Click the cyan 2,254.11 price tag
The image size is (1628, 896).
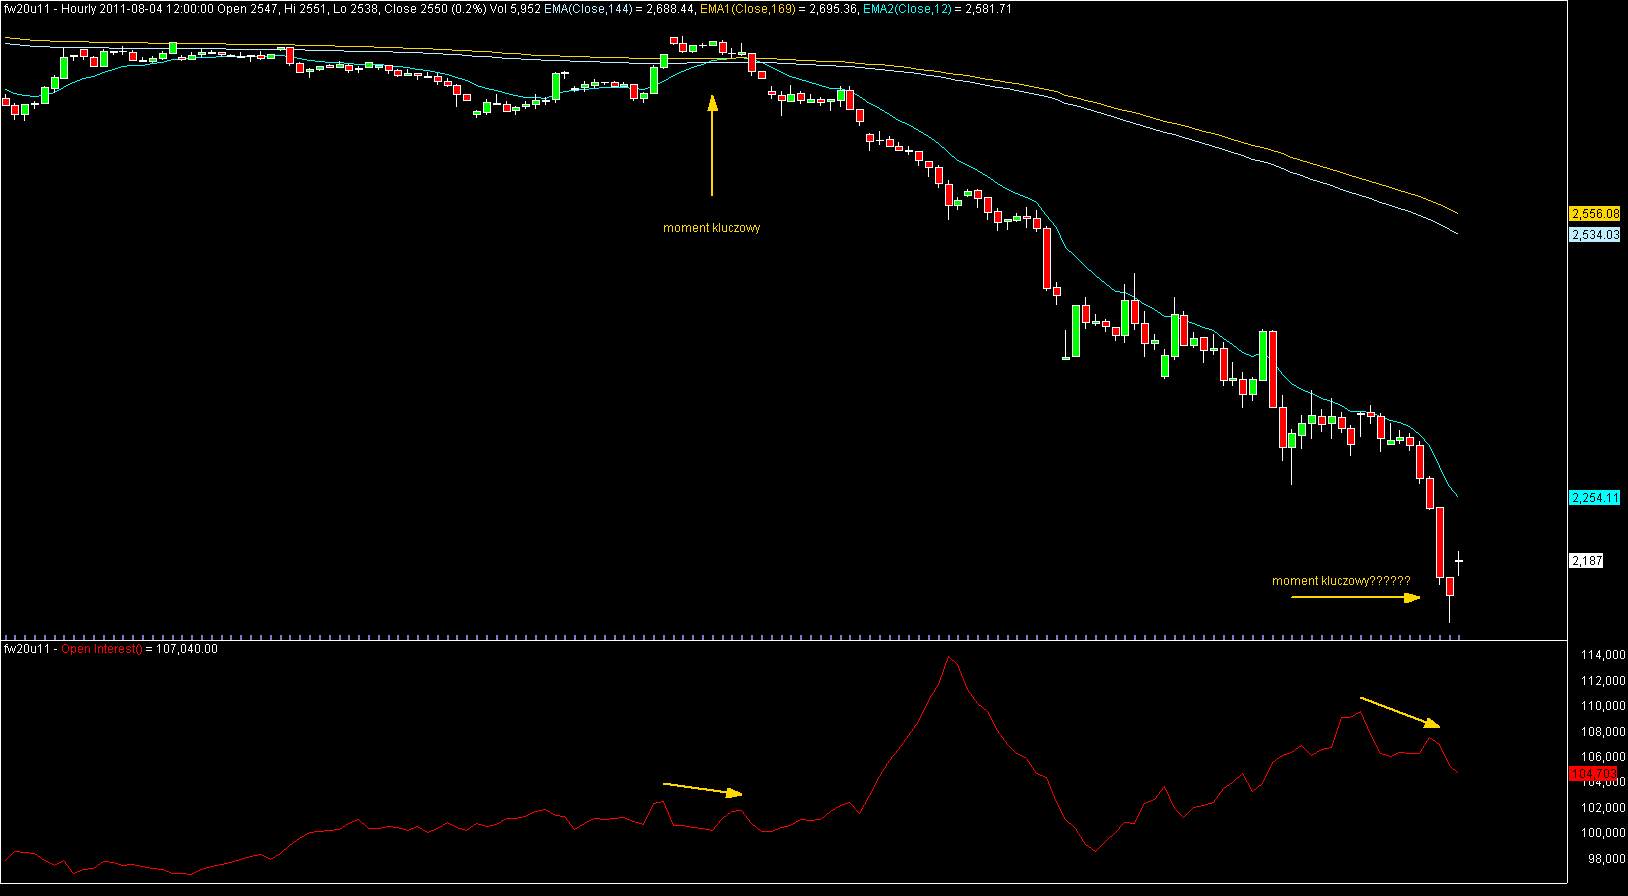click(1594, 498)
